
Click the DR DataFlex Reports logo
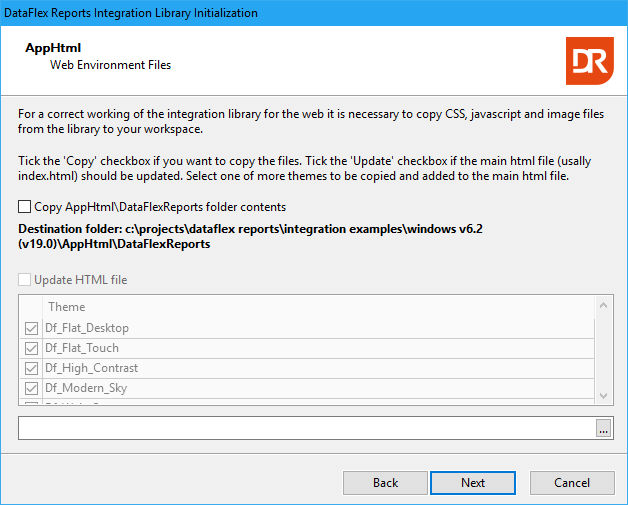click(x=590, y=61)
